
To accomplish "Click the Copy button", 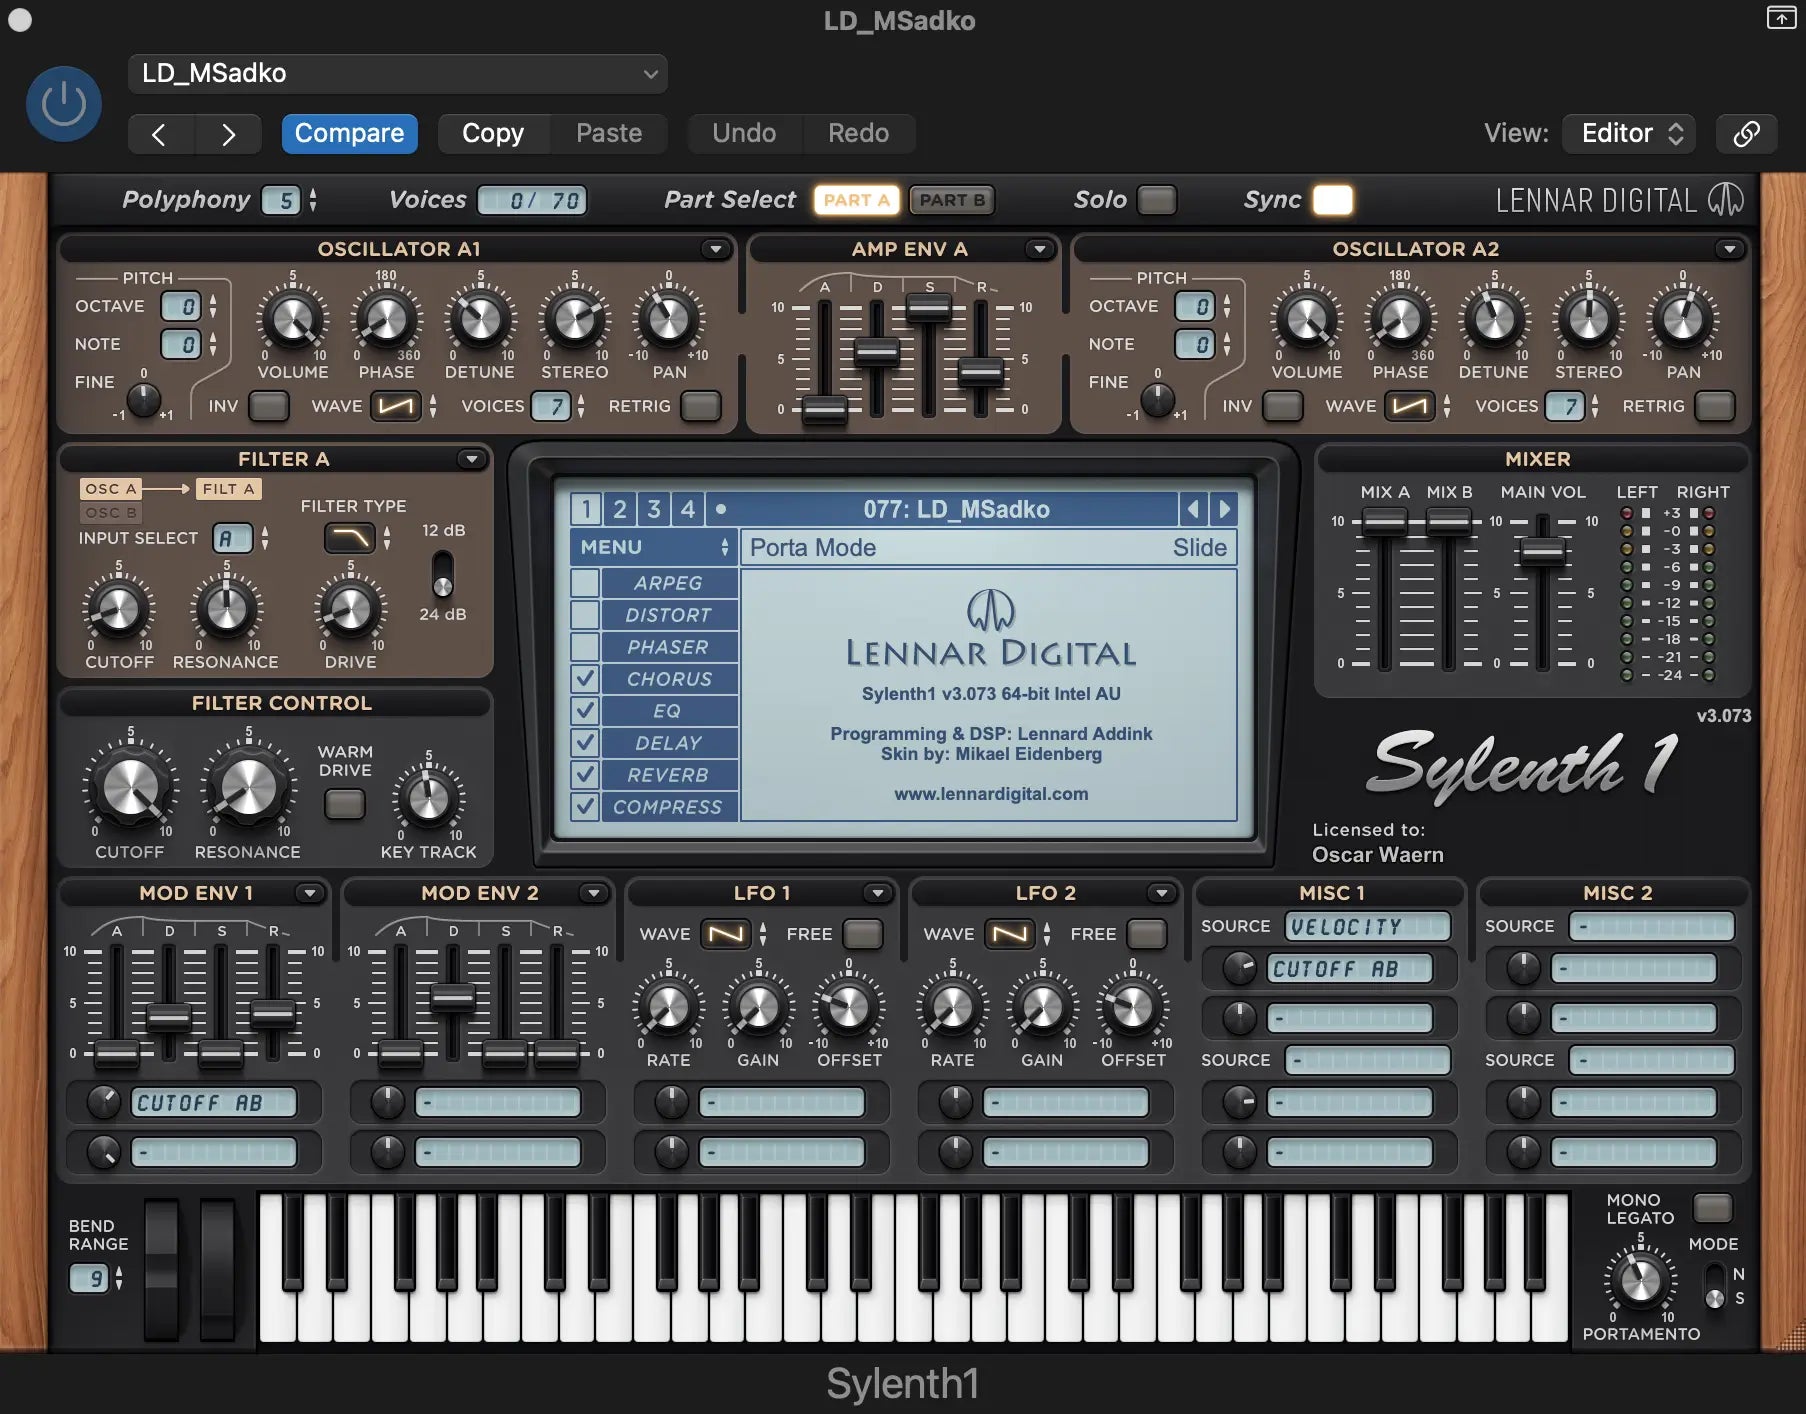I will (x=493, y=134).
